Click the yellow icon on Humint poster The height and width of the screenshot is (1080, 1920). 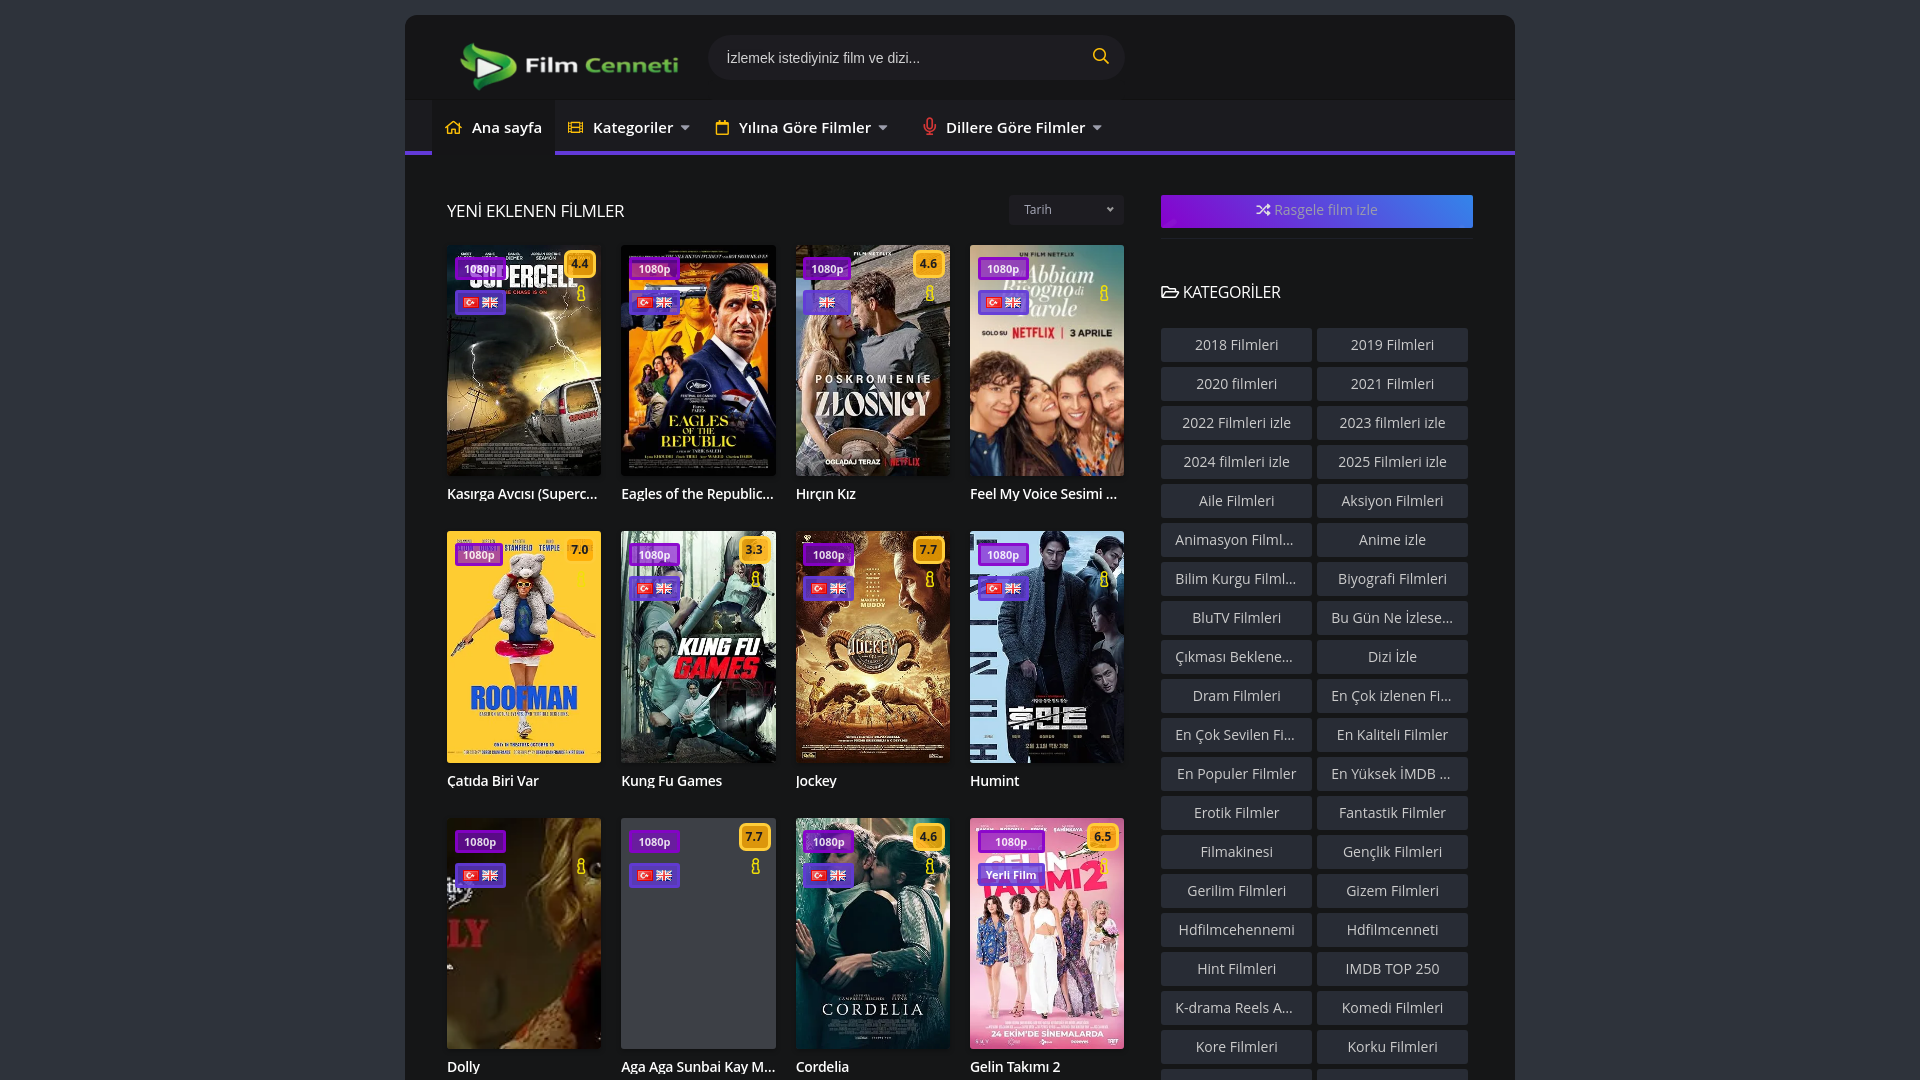click(1104, 579)
